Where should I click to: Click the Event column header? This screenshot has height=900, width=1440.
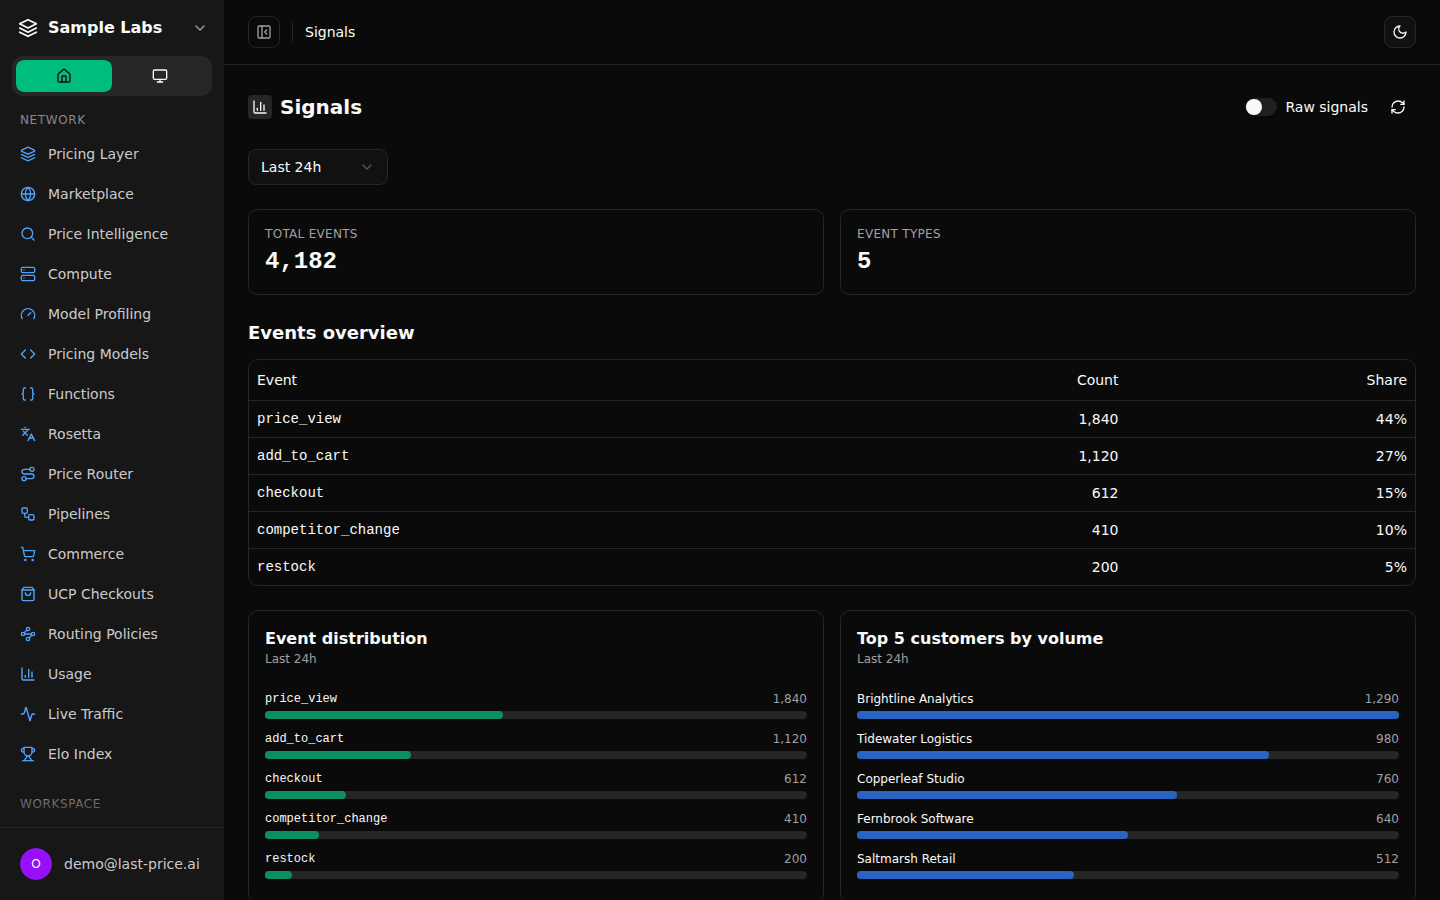[277, 380]
